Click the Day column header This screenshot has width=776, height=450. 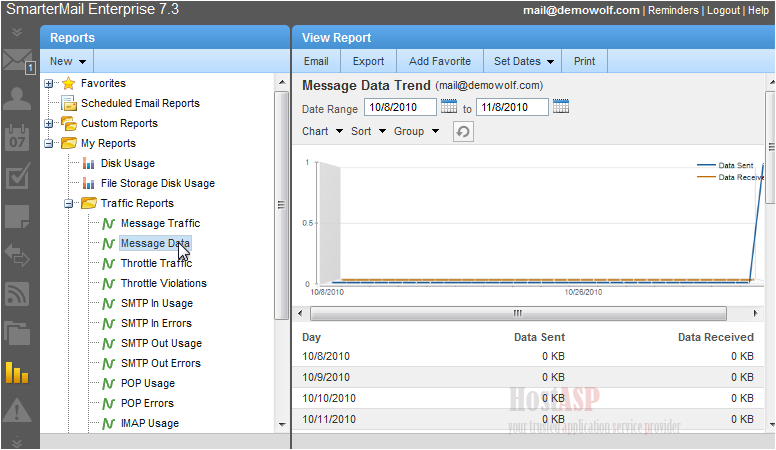coord(311,337)
